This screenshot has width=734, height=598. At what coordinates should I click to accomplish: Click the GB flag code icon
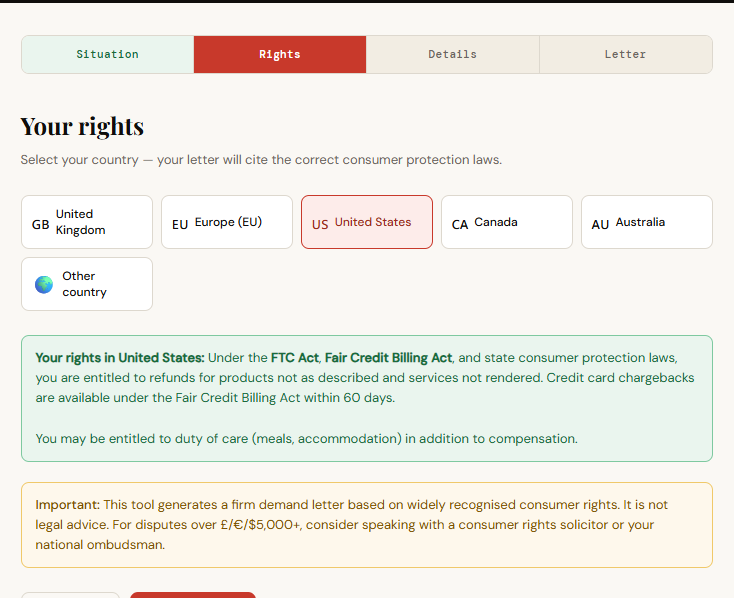(40, 224)
